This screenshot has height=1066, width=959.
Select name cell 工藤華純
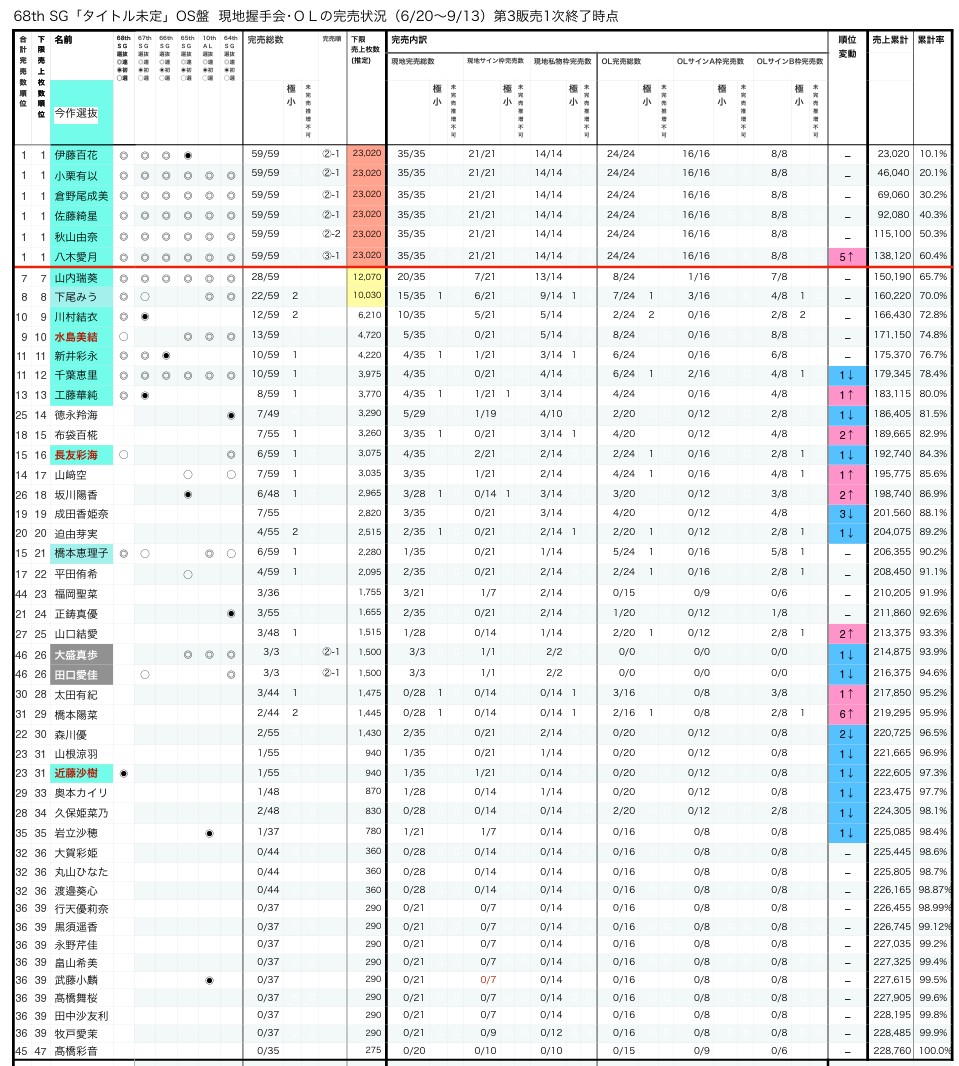point(82,395)
